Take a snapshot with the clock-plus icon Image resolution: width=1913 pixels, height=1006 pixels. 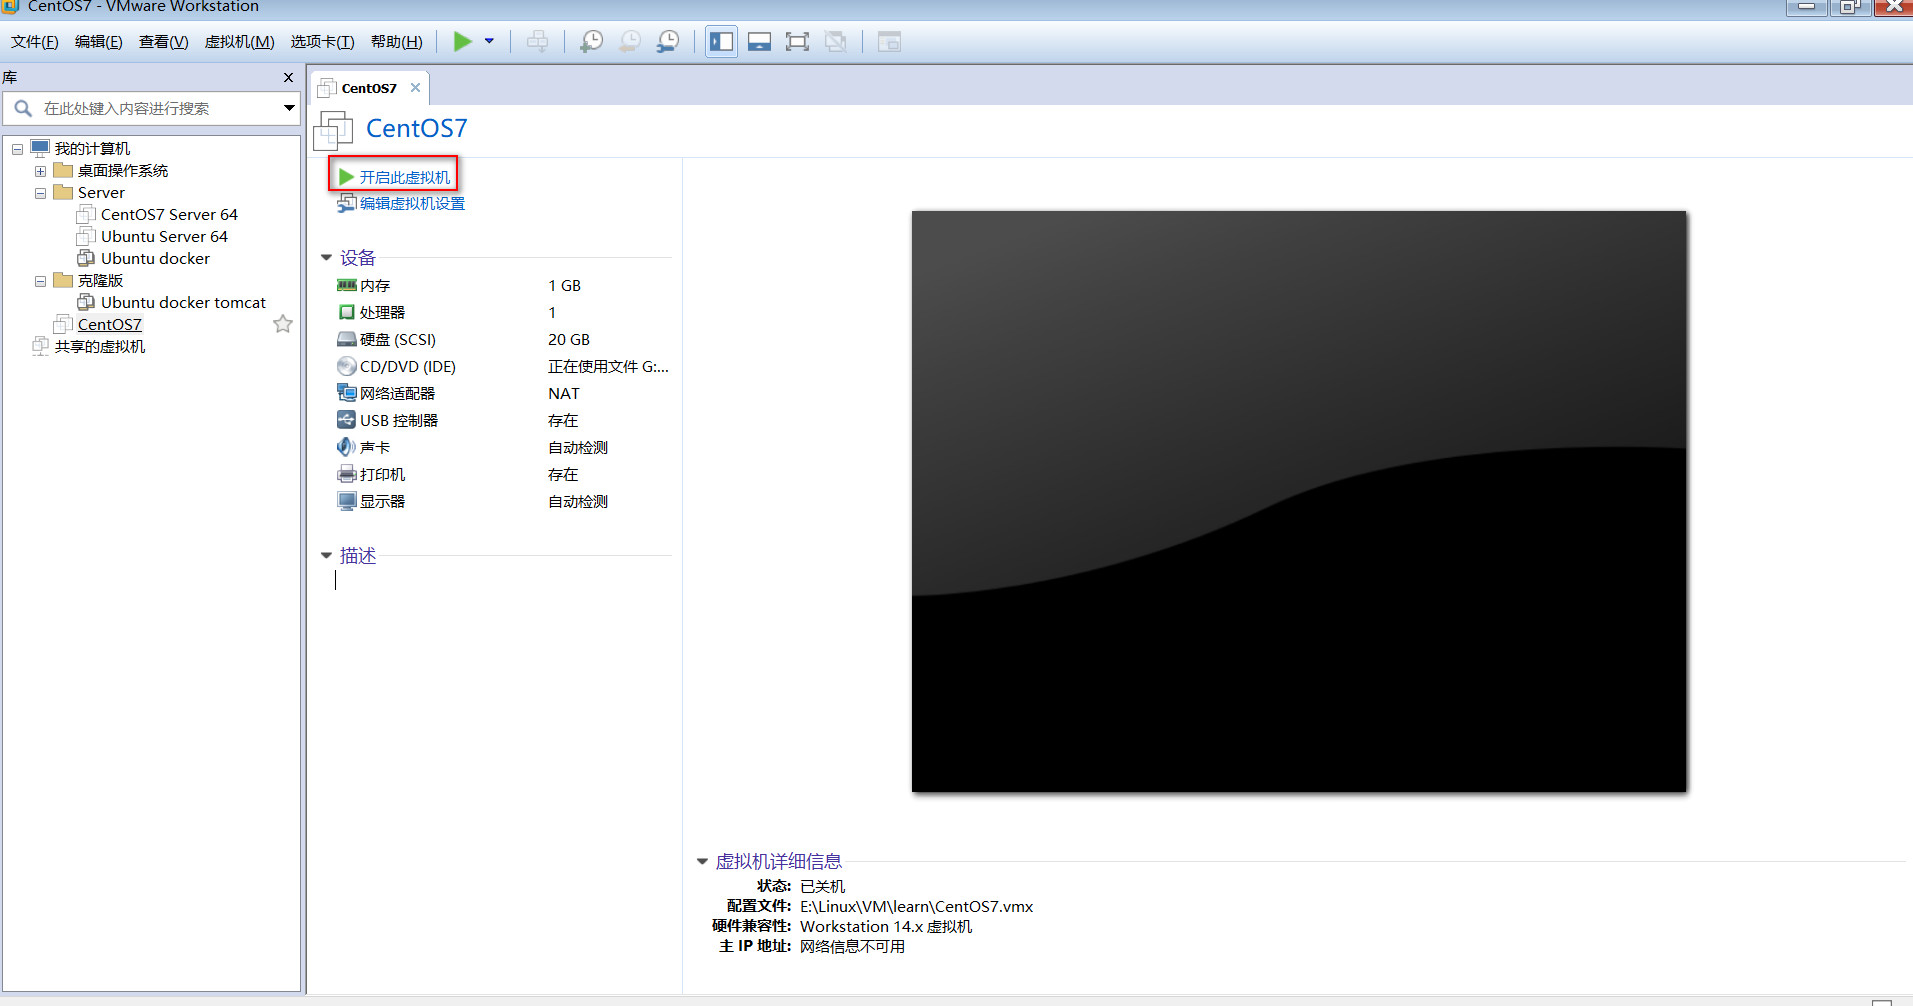592,41
